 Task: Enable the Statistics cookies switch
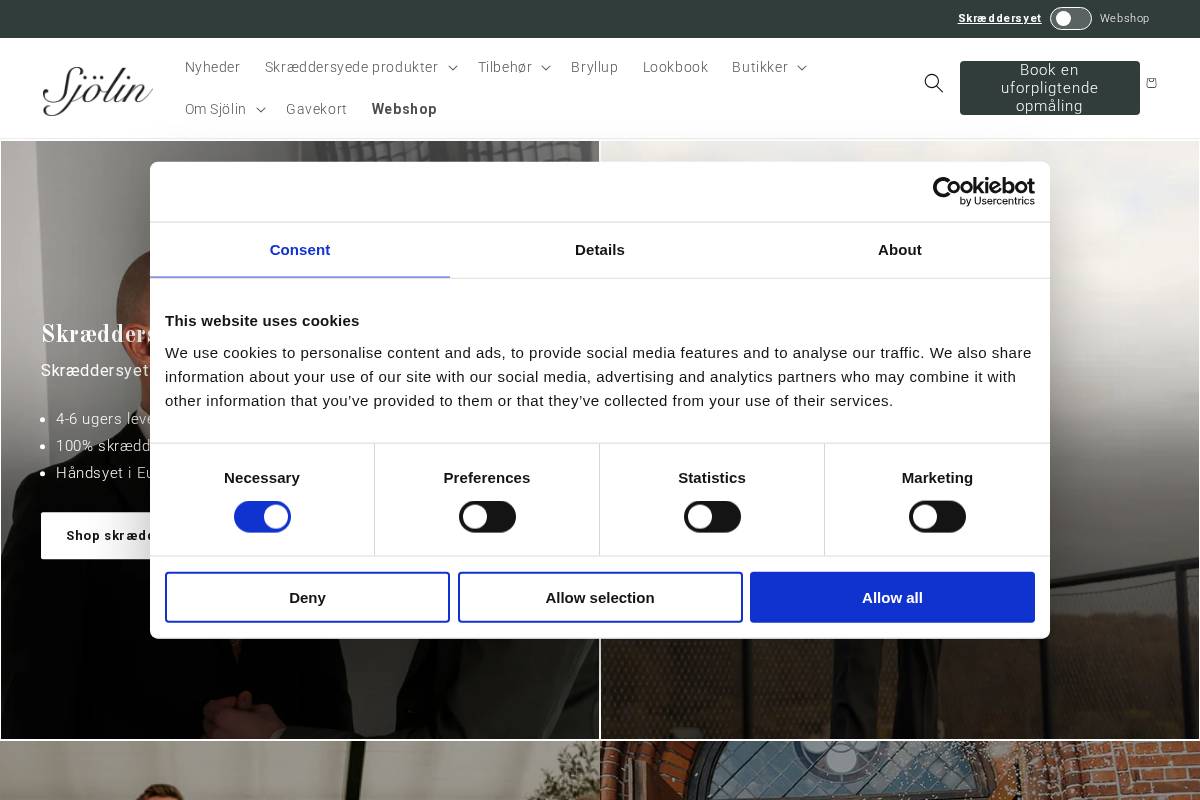point(712,517)
